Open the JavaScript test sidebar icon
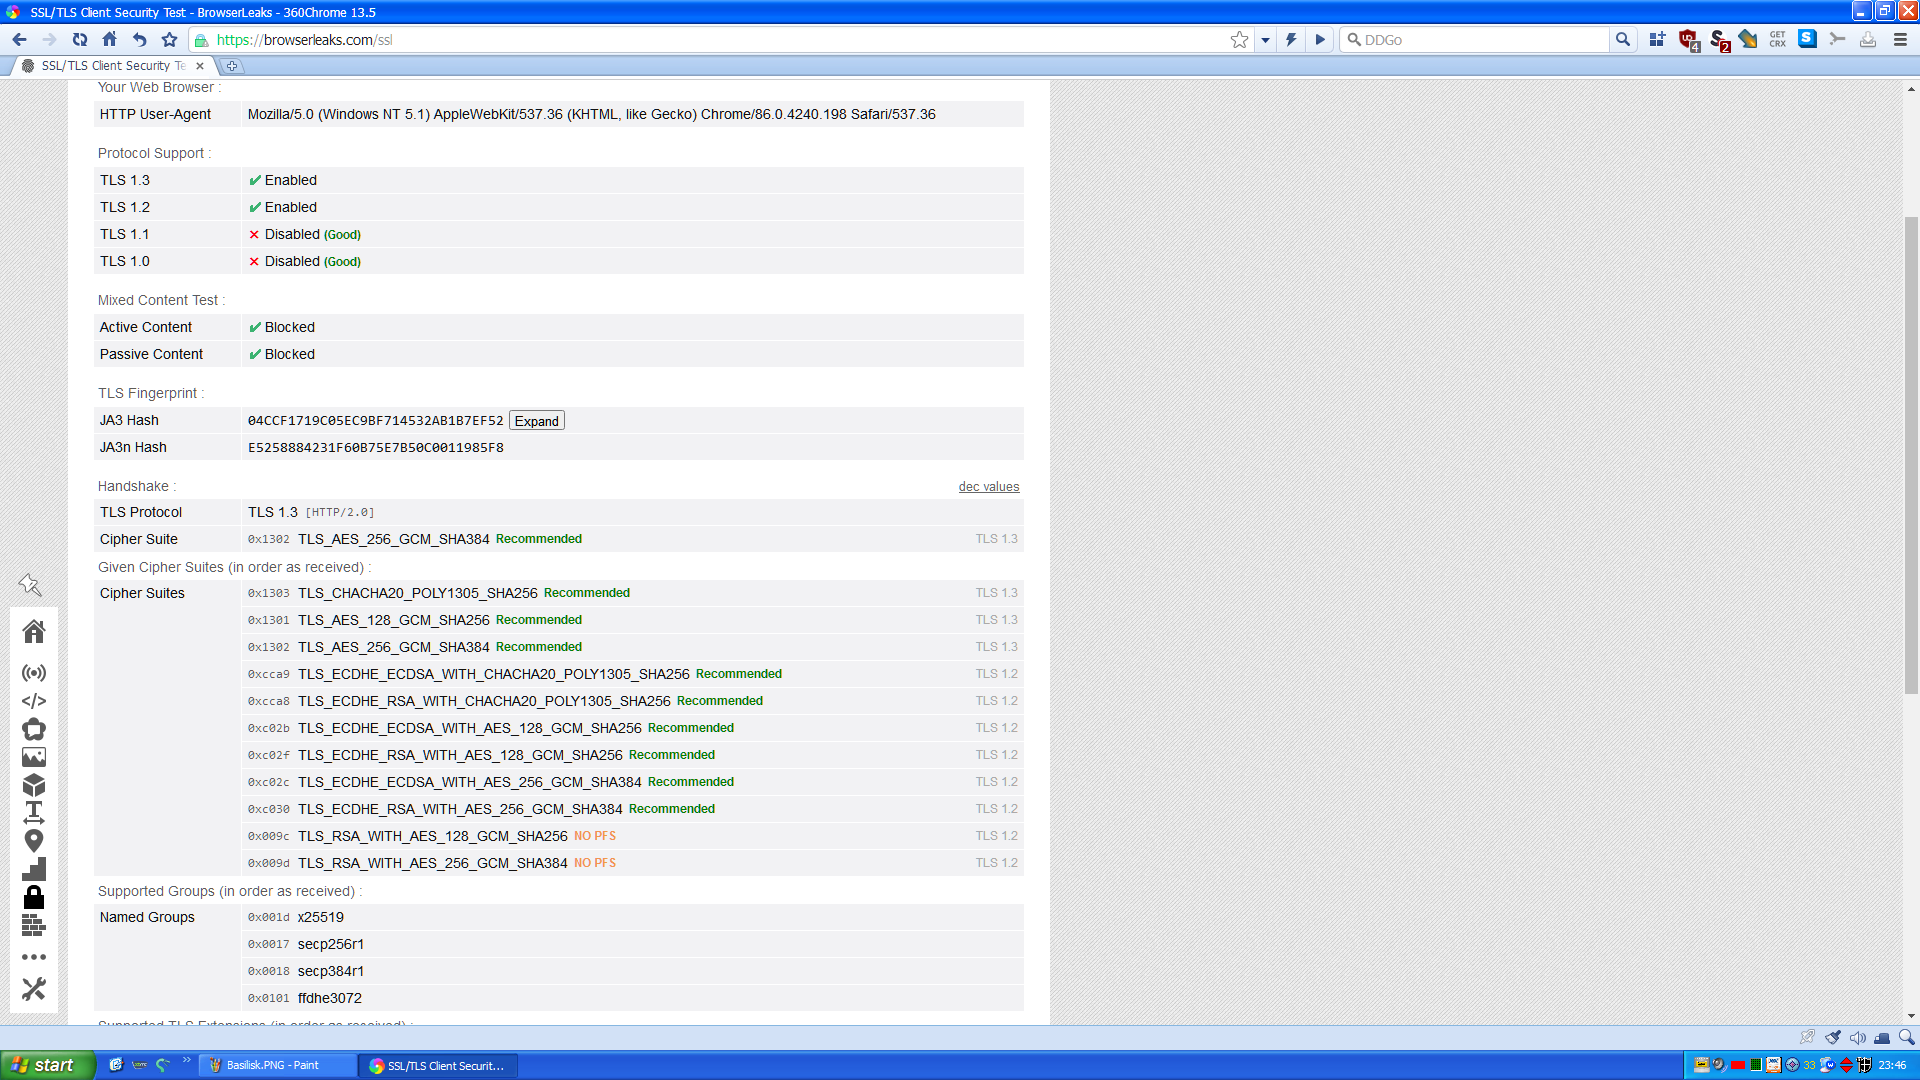This screenshot has width=1920, height=1080. pos(34,701)
